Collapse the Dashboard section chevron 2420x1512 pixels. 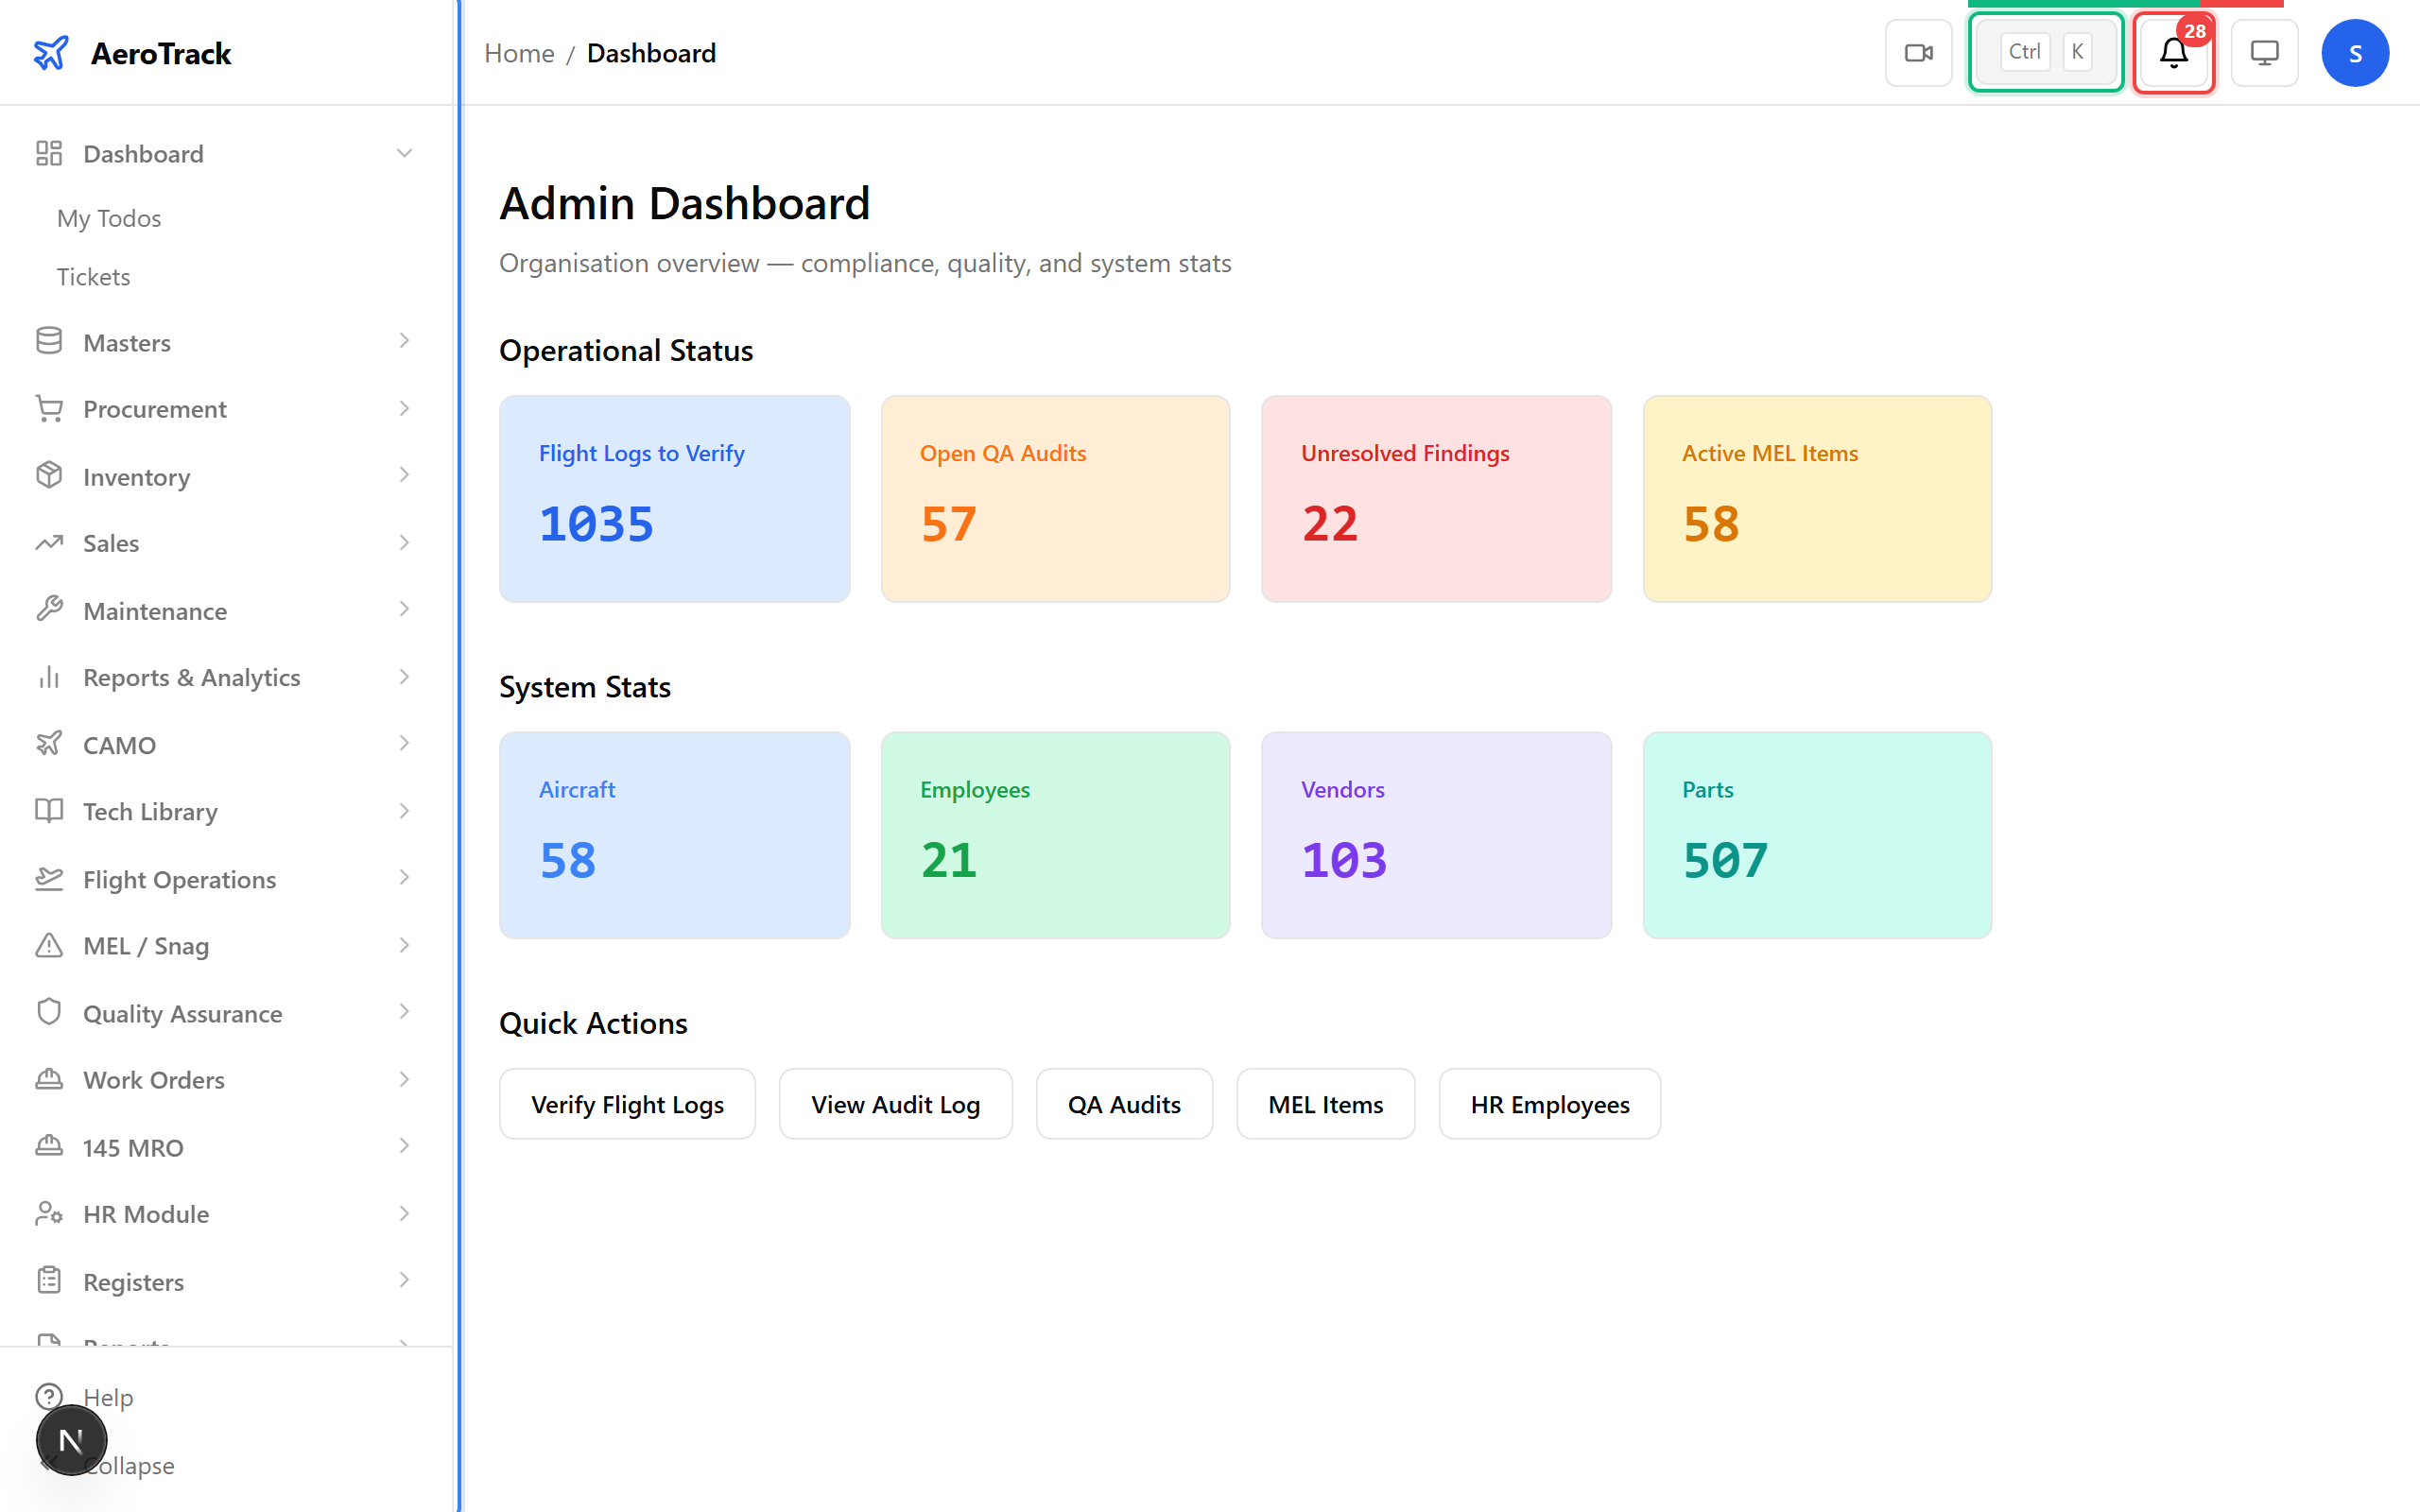[x=404, y=153]
